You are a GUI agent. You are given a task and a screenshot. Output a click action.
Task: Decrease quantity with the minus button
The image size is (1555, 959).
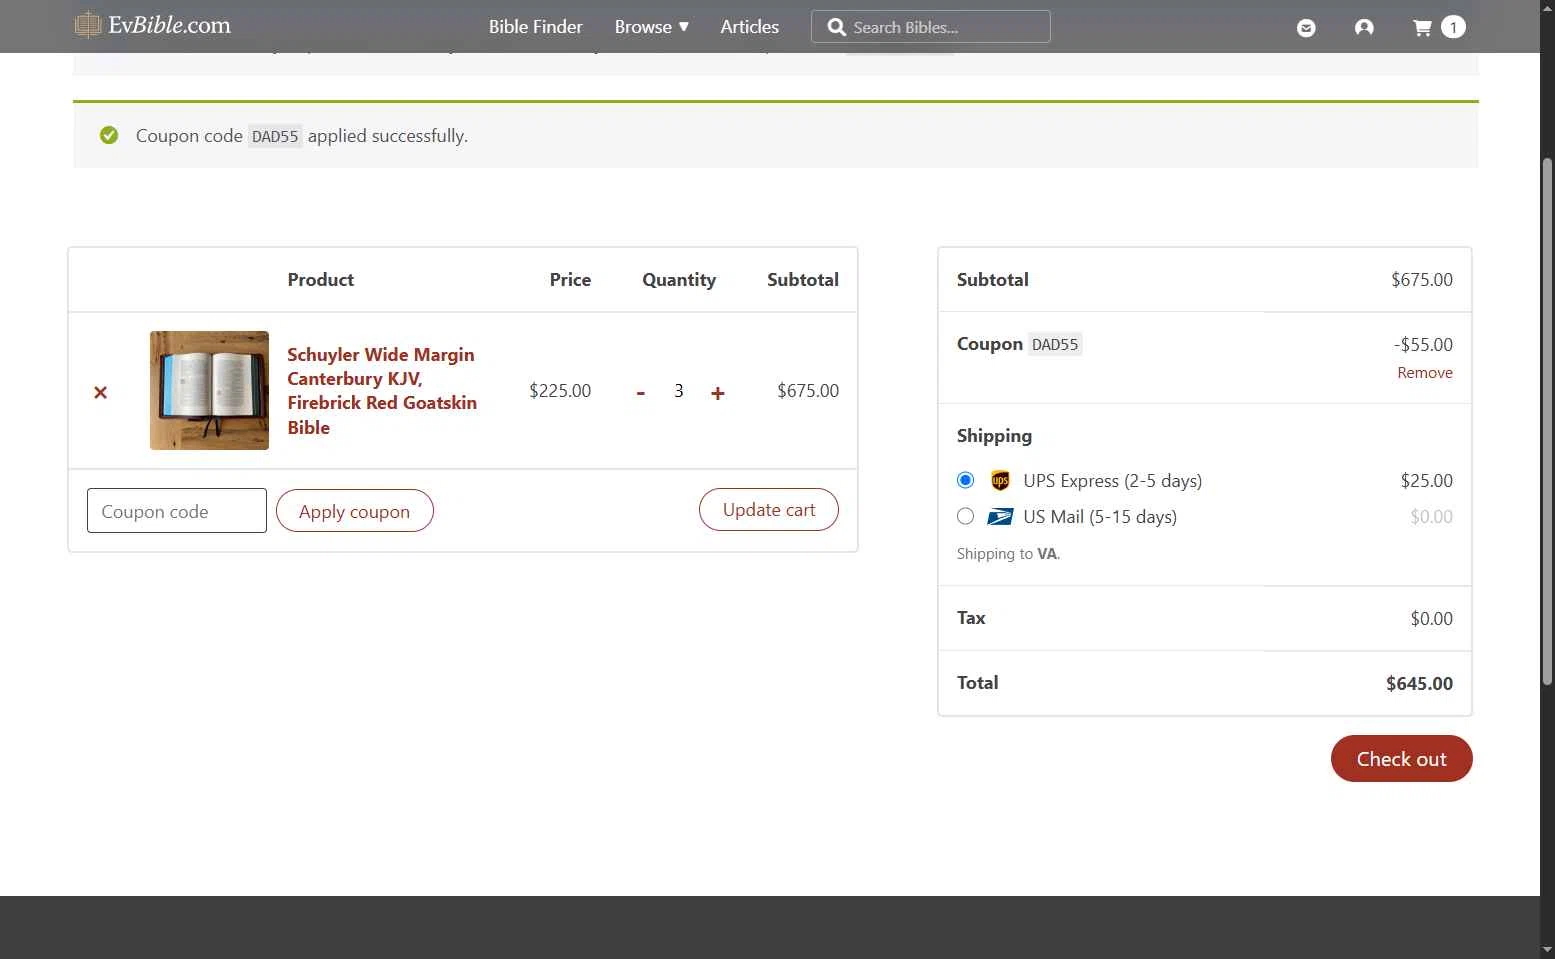pos(640,392)
